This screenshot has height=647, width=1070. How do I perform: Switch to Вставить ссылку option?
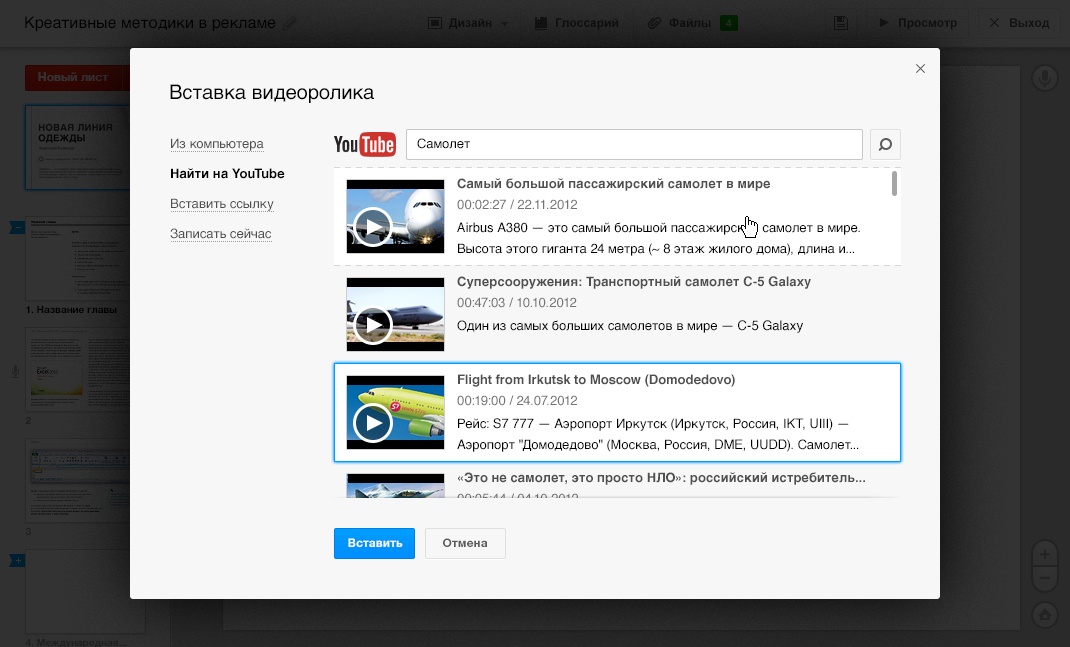coord(222,203)
